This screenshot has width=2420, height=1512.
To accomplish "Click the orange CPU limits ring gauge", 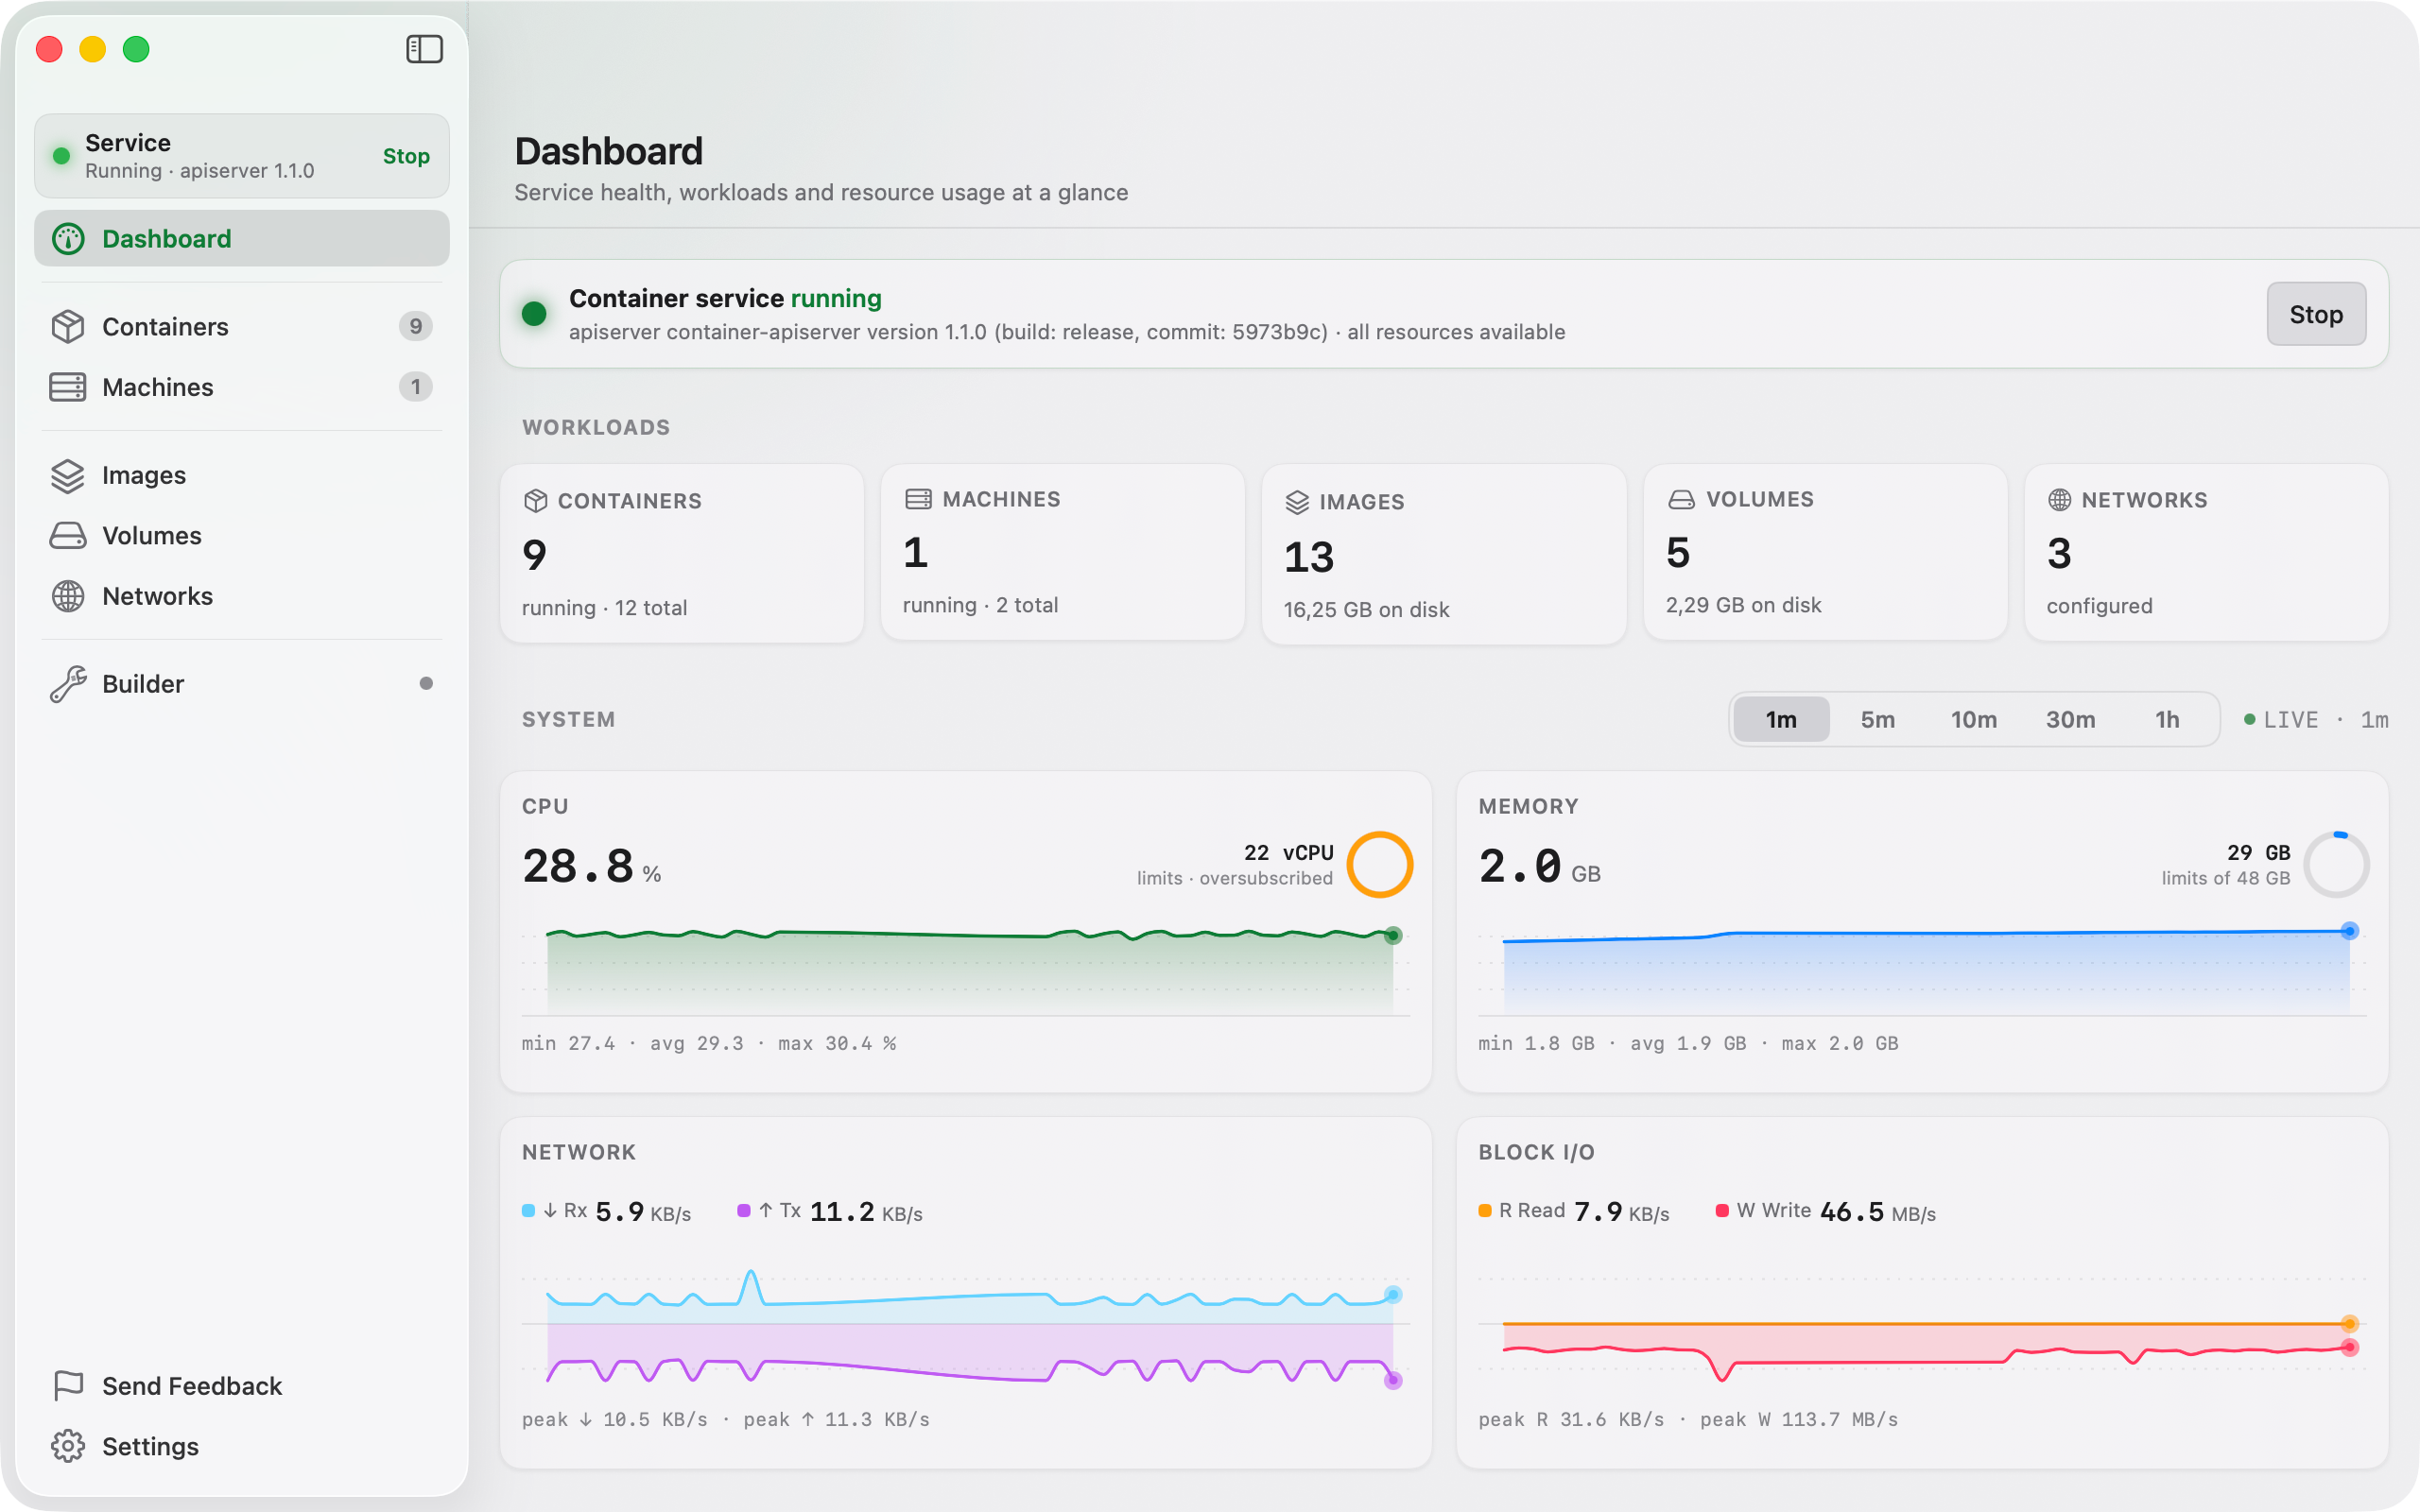I will (x=1379, y=864).
